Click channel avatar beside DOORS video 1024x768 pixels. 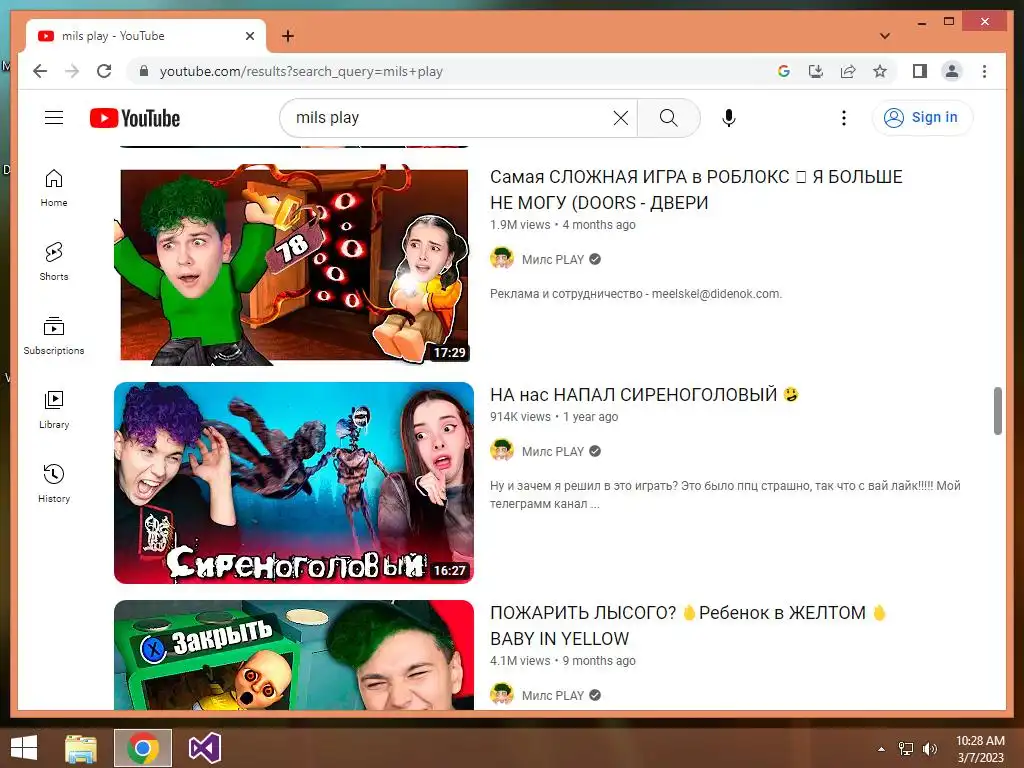[502, 259]
